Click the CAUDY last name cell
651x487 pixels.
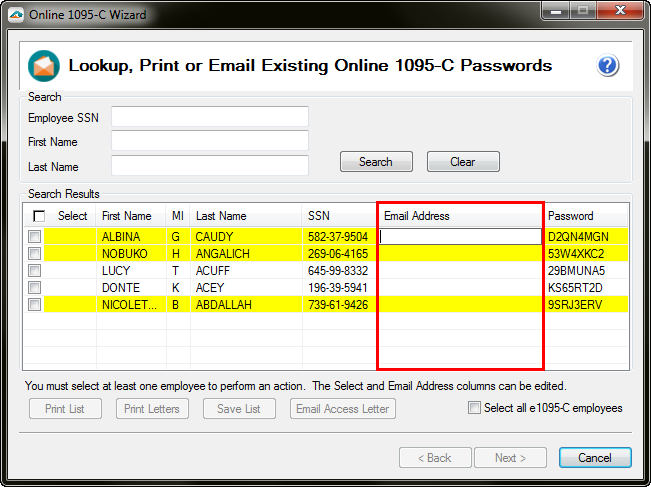tap(246, 237)
